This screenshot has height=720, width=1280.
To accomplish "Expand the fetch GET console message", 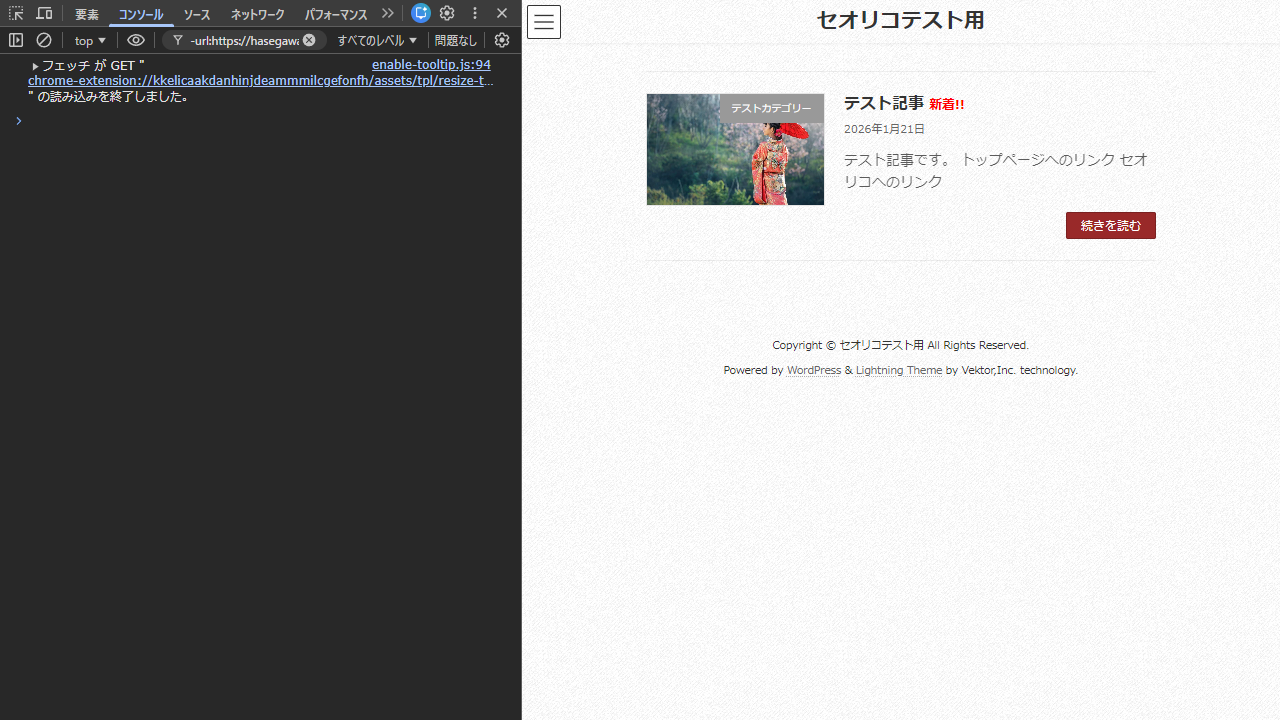I will point(35,65).
